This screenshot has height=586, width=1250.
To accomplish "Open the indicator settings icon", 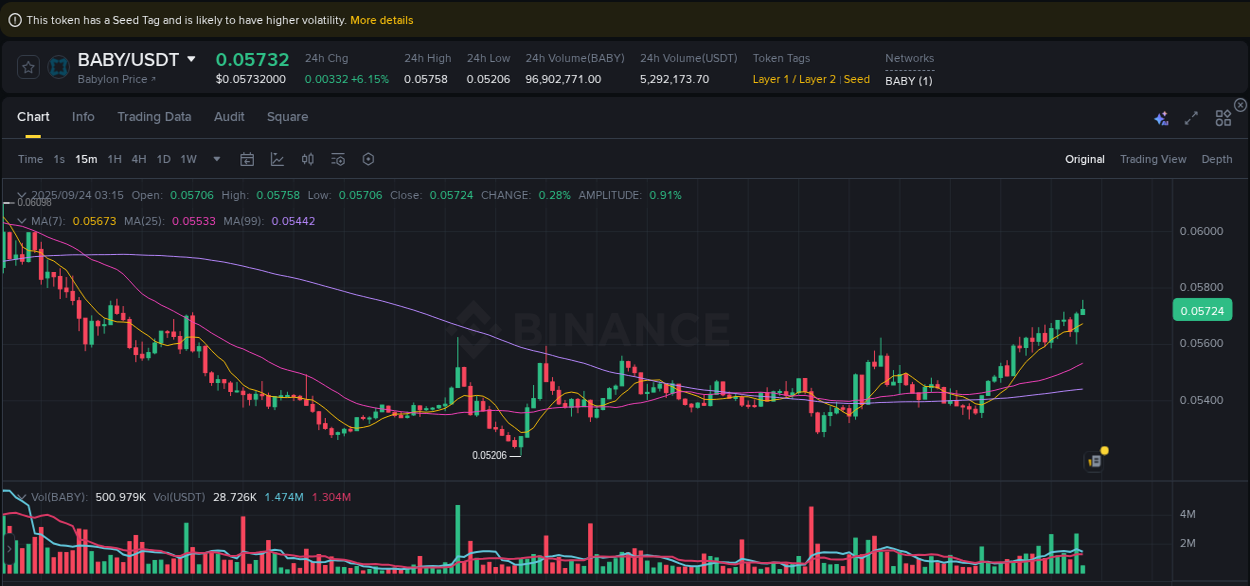I will point(337,159).
